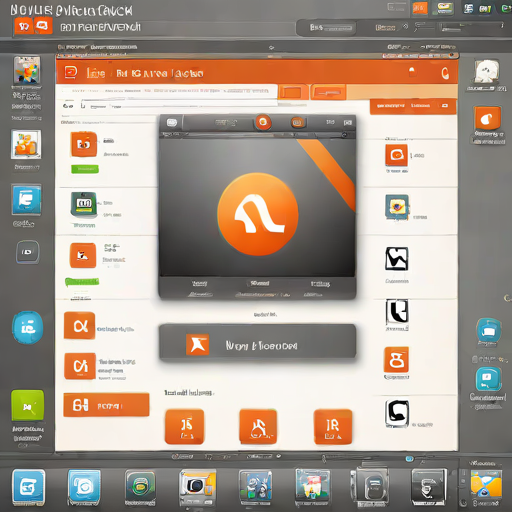Click the round orange button in dialog toolbar
This screenshot has width=512, height=512.
[263, 122]
